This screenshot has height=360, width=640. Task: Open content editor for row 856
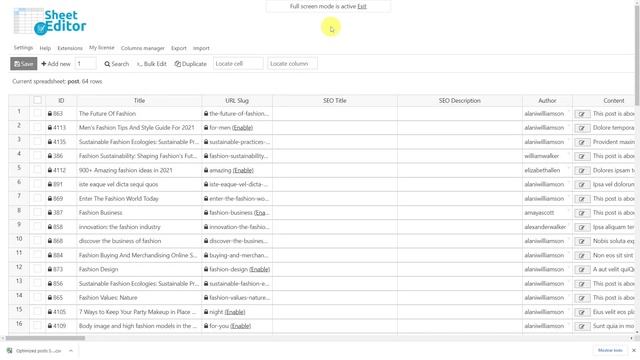point(582,284)
